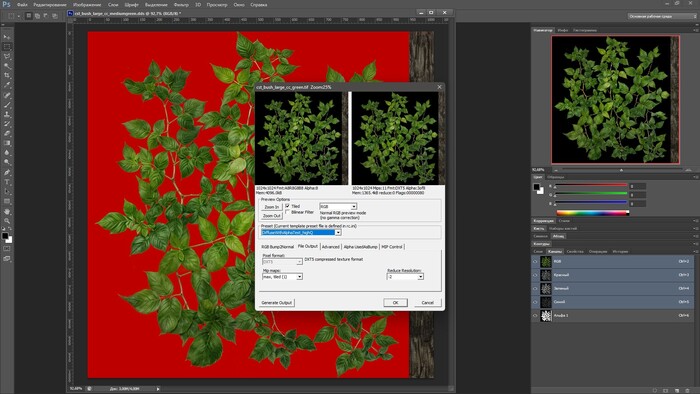The height and width of the screenshot is (394, 700).
Task: Open the Channels panel flyout menu
Action: (x=696, y=252)
